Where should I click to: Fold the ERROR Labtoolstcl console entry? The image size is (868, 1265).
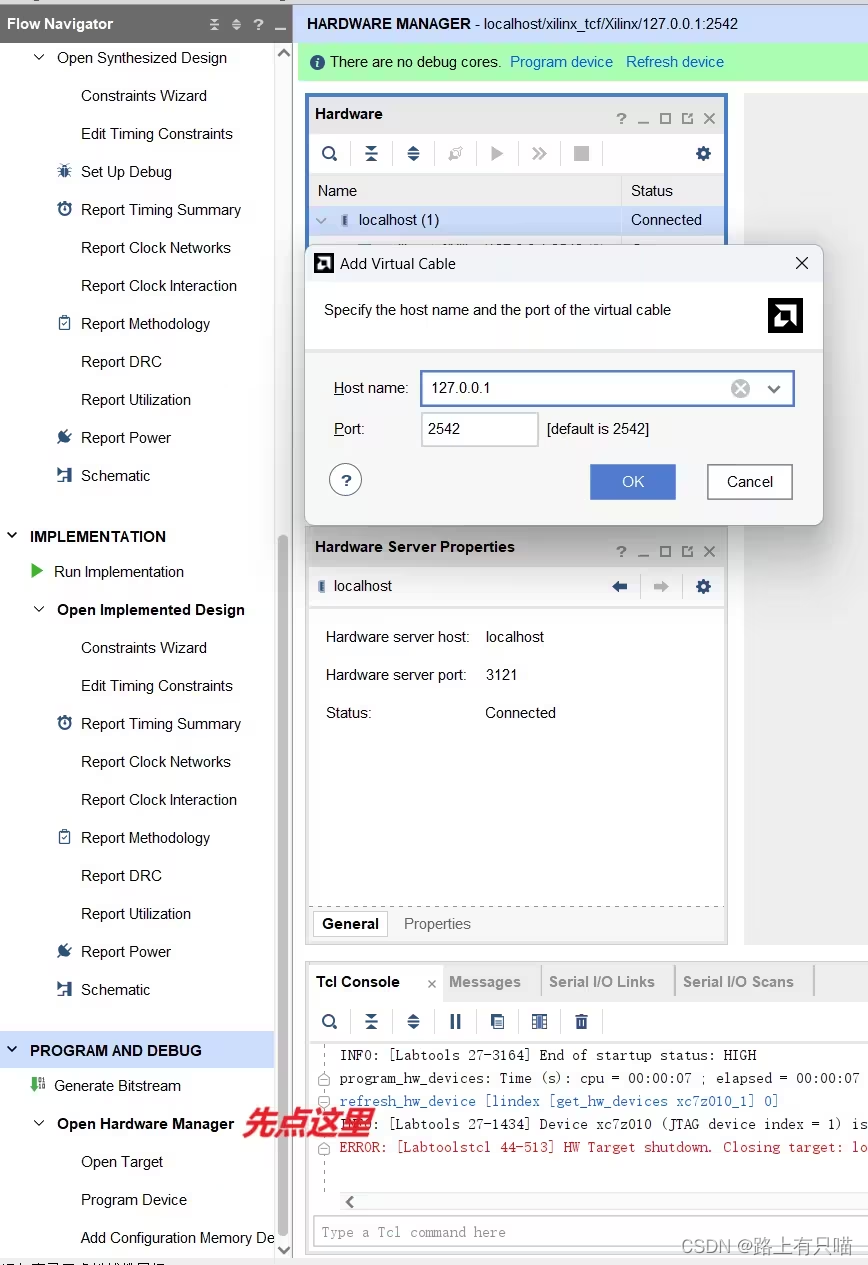(x=324, y=1149)
